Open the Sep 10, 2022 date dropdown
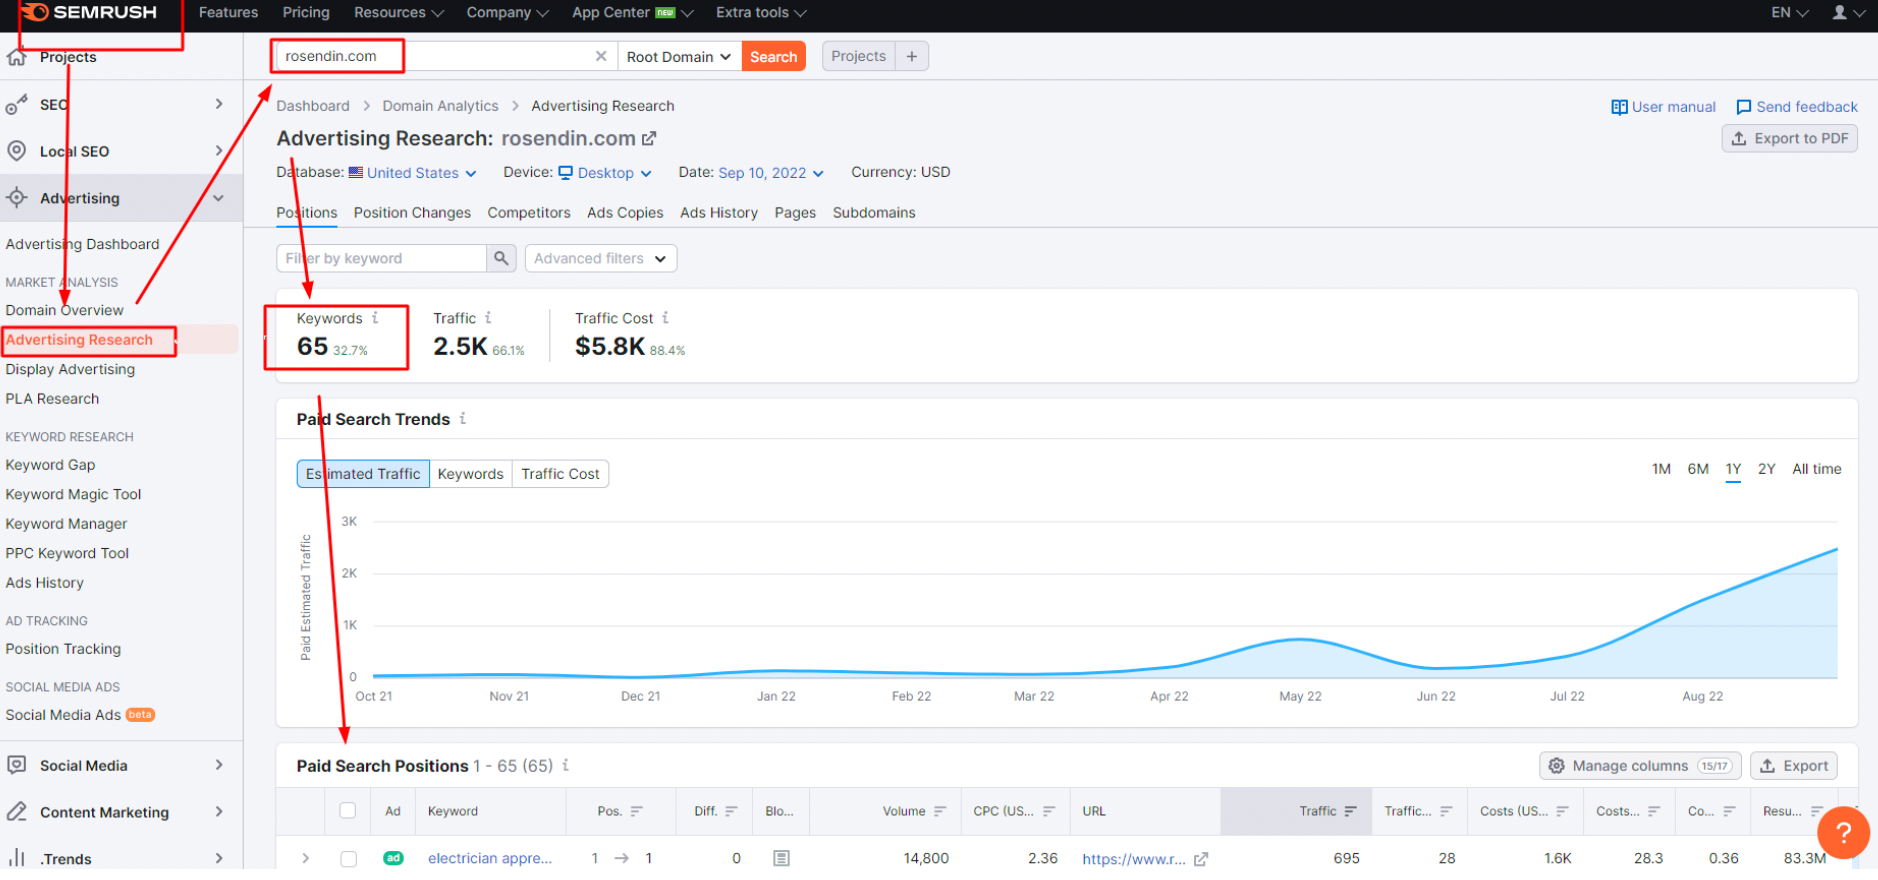The width and height of the screenshot is (1878, 880). pyautogui.click(x=771, y=173)
